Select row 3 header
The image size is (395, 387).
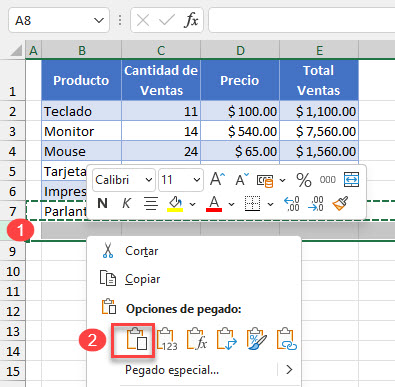point(13,131)
